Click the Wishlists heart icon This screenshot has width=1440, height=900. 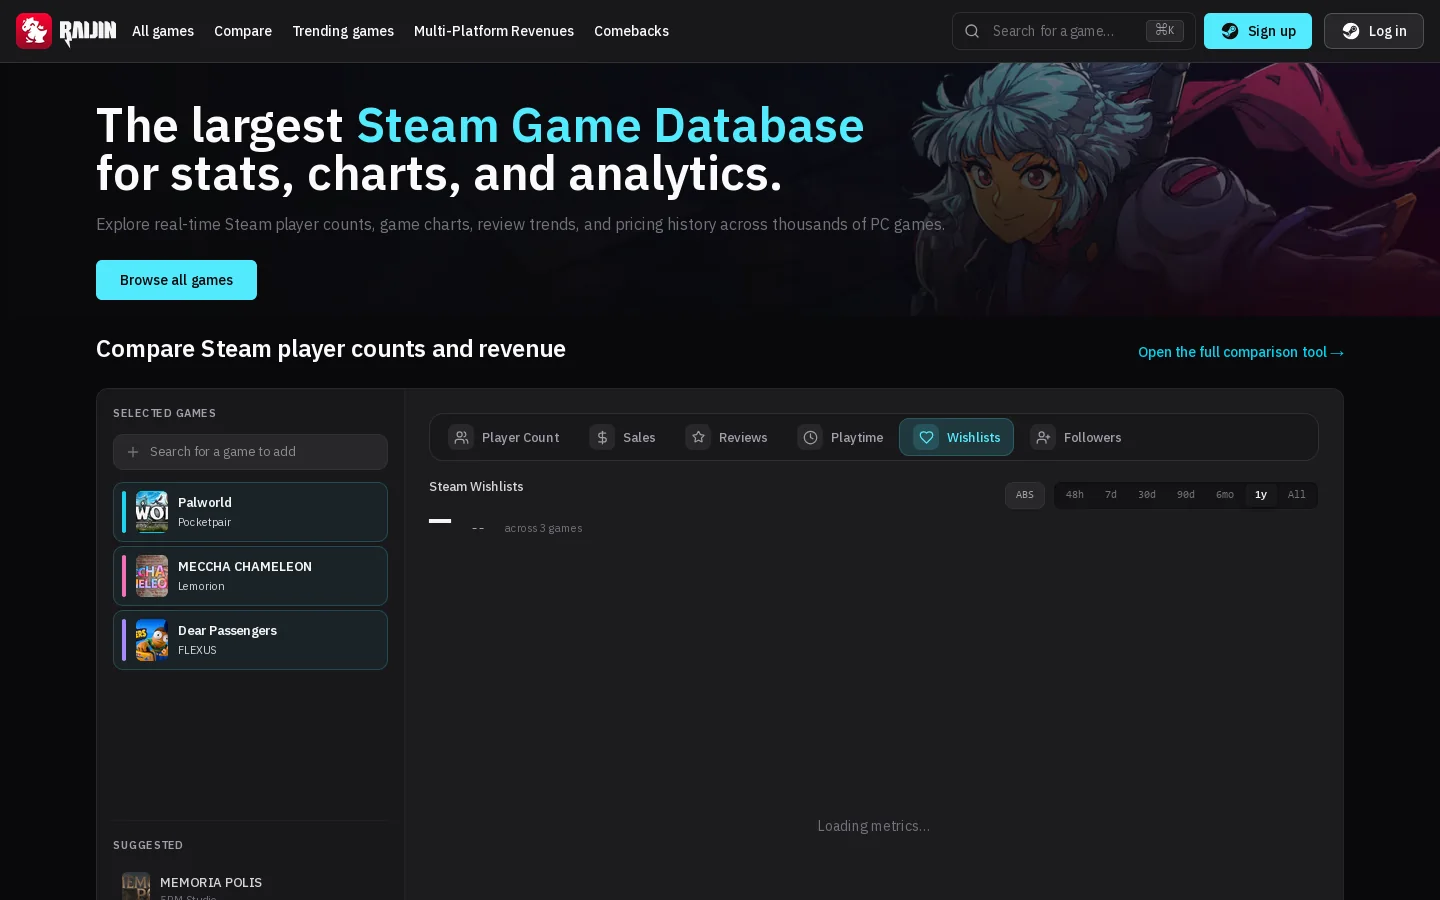click(x=926, y=437)
